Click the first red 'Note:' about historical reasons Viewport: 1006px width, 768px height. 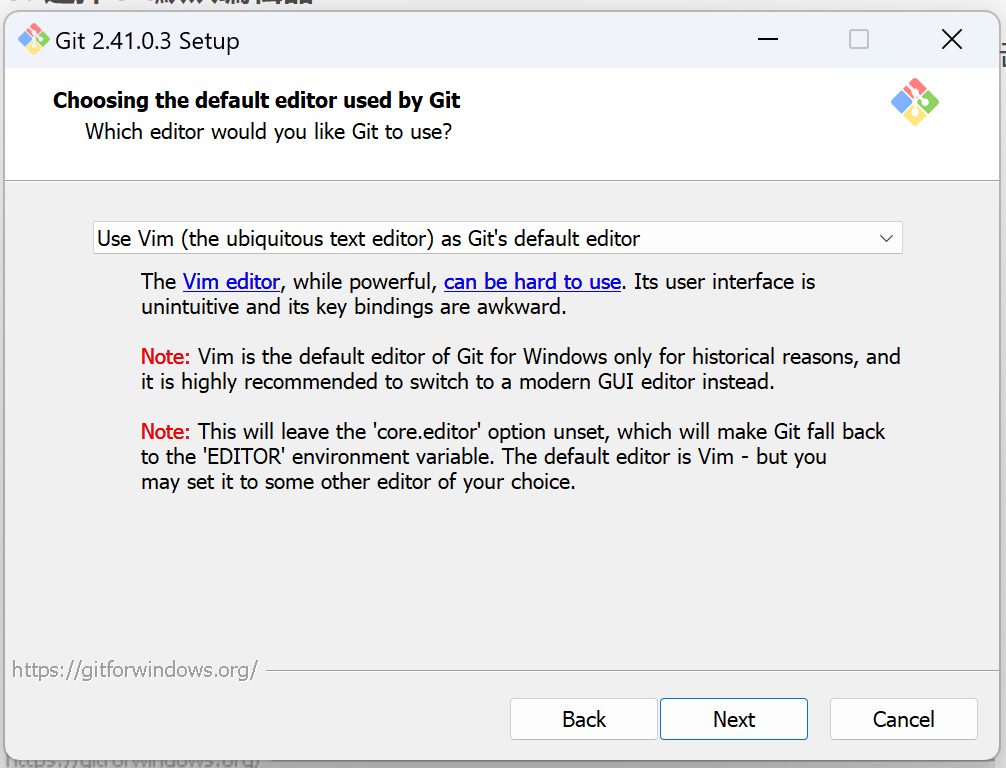click(x=166, y=357)
